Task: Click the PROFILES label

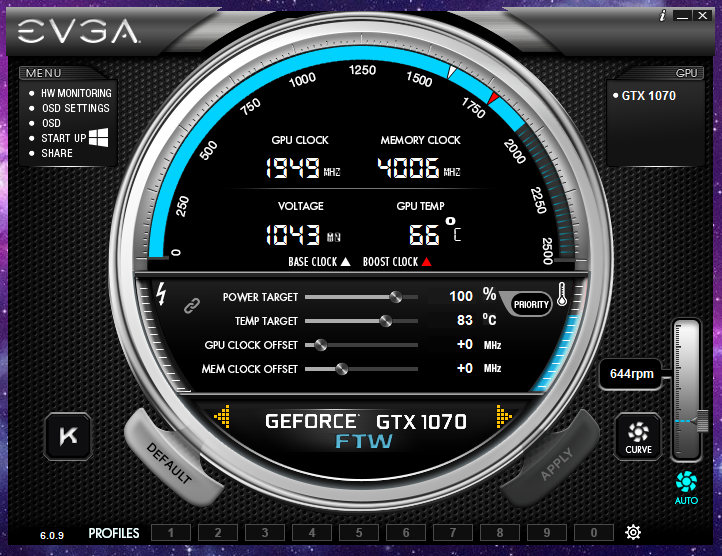Action: coord(114,533)
